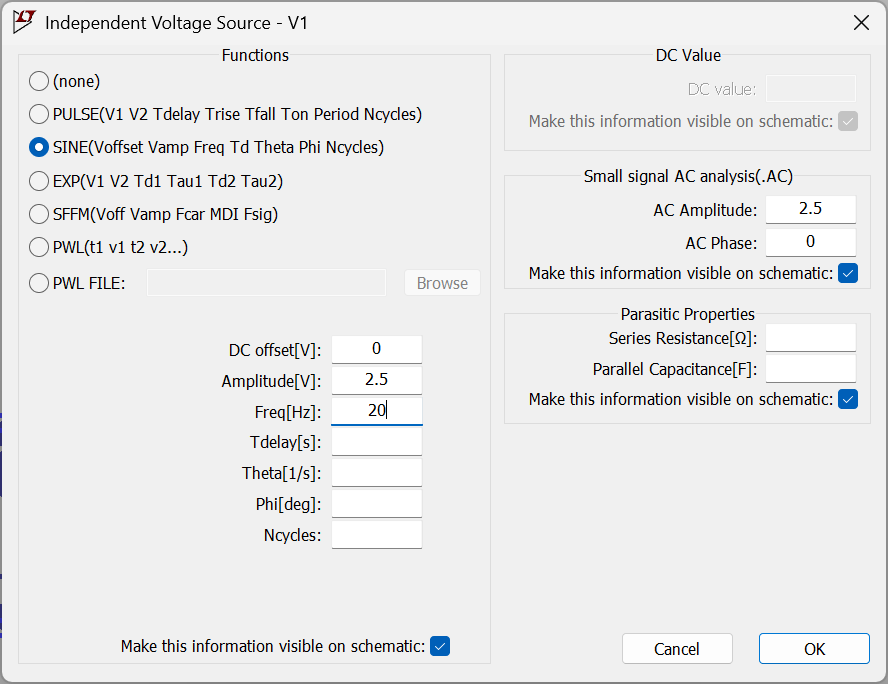Toggle Parasitic Properties visible on schematic checkbox
The height and width of the screenshot is (684, 888).
coord(848,399)
